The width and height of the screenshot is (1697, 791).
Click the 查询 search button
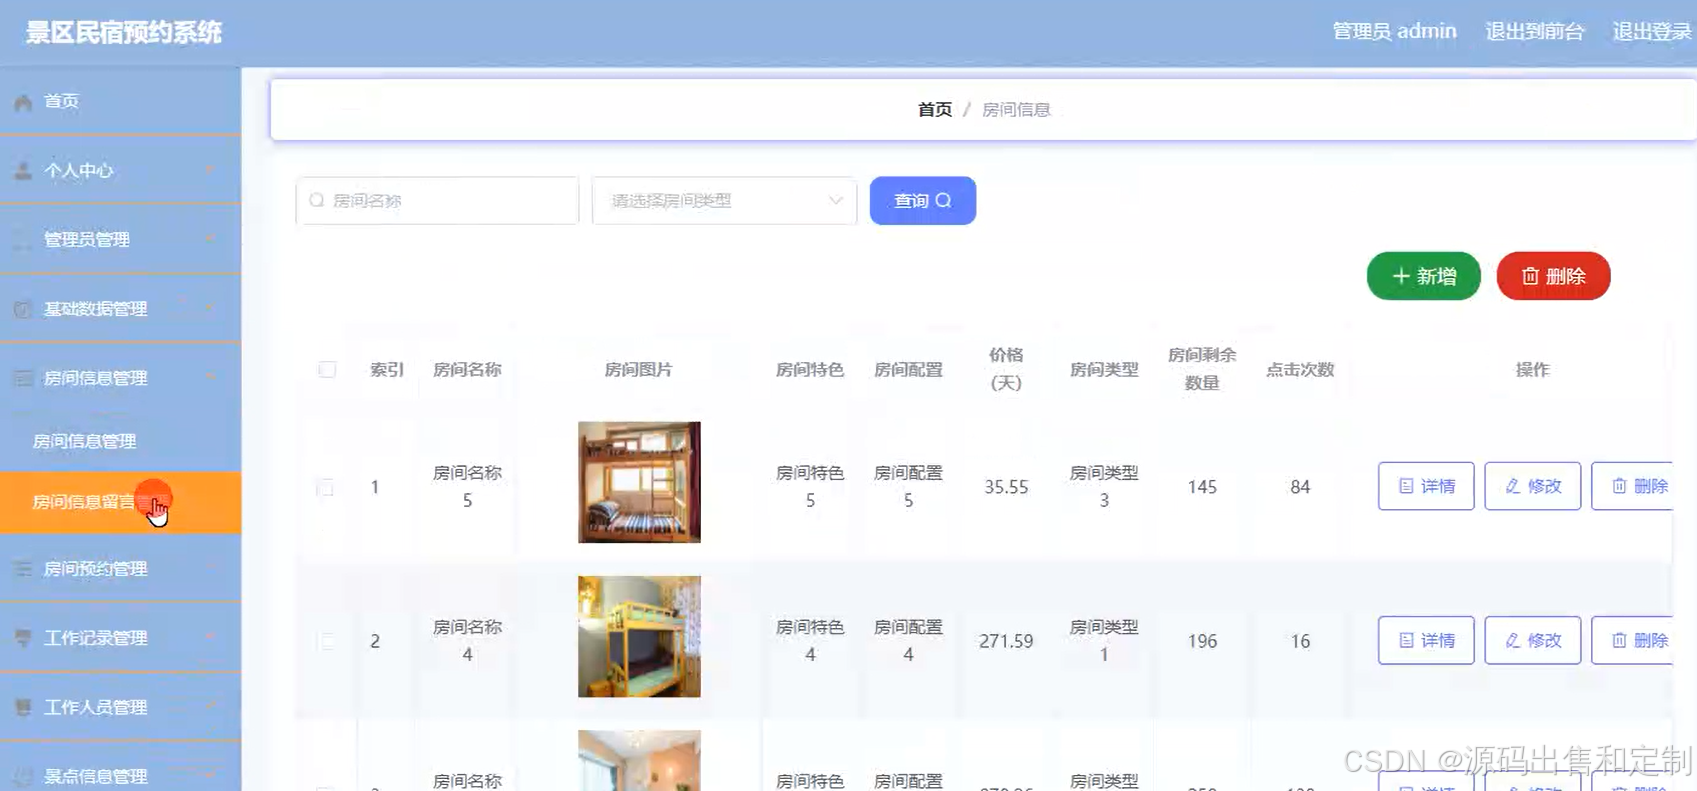922,201
